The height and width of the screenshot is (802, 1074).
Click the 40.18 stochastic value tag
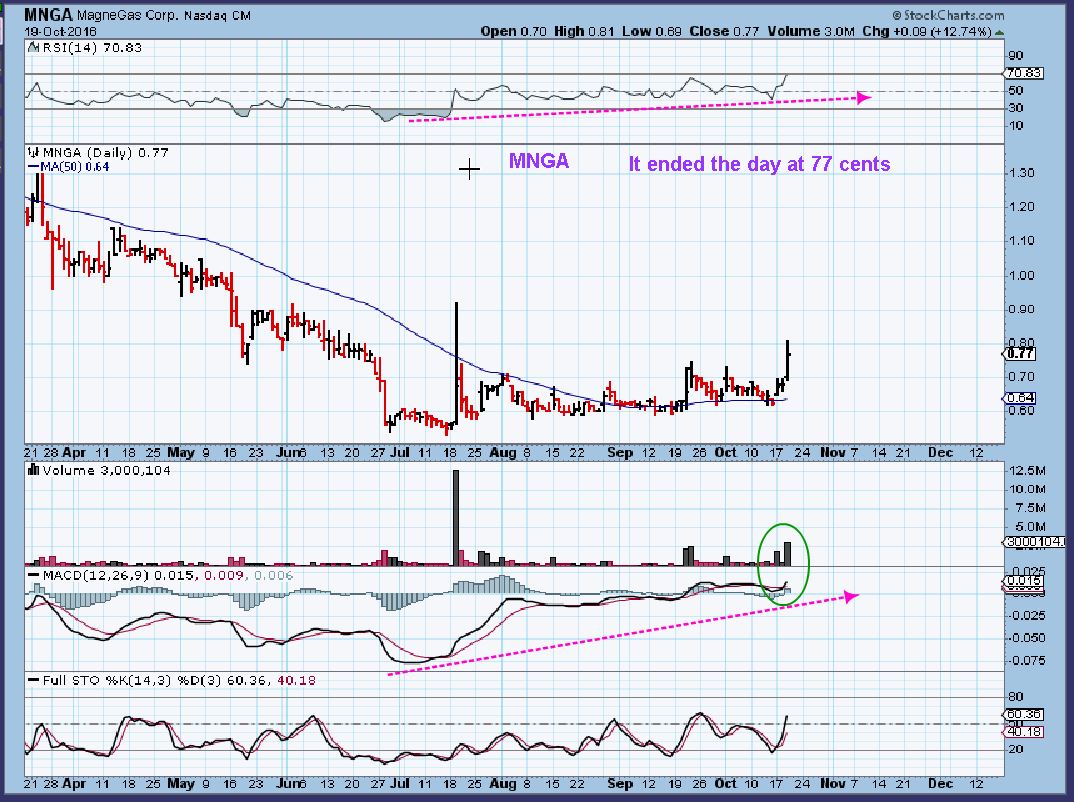point(1025,731)
